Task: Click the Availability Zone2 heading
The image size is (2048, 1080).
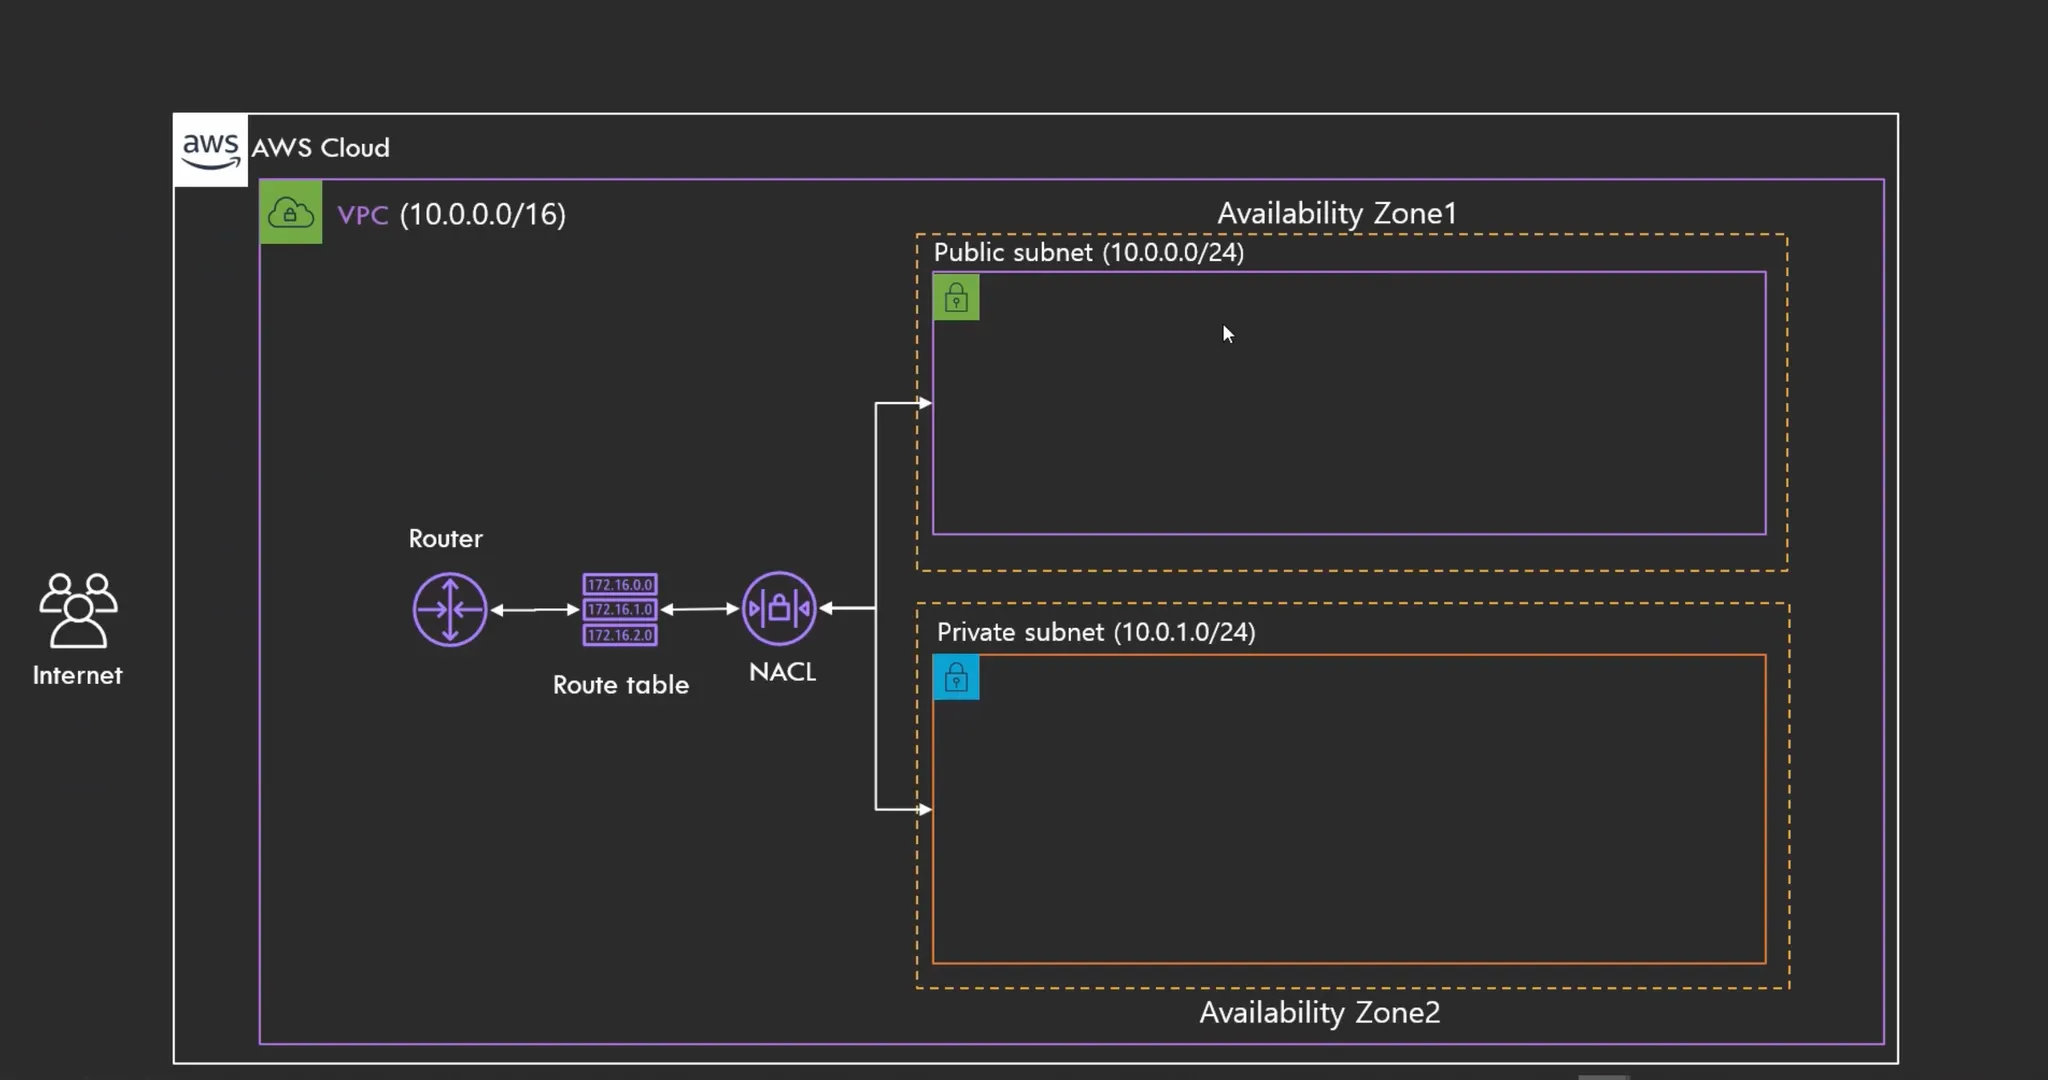Action: tap(1319, 1012)
